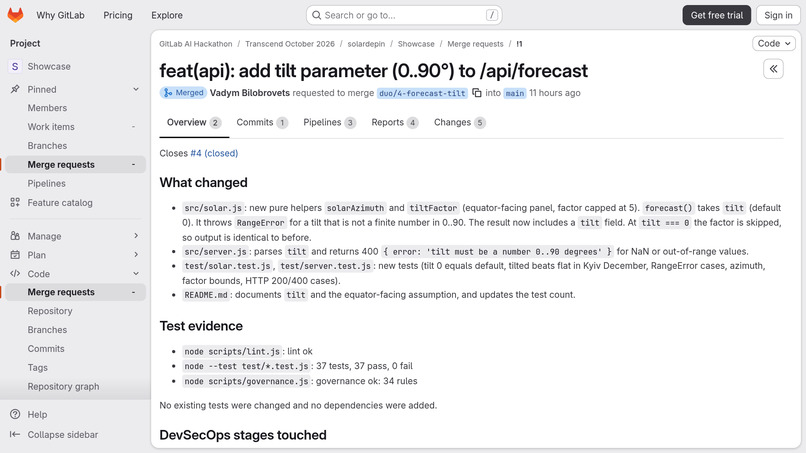Open the Pipelines tab
This screenshot has width=806, height=453.
(x=329, y=122)
